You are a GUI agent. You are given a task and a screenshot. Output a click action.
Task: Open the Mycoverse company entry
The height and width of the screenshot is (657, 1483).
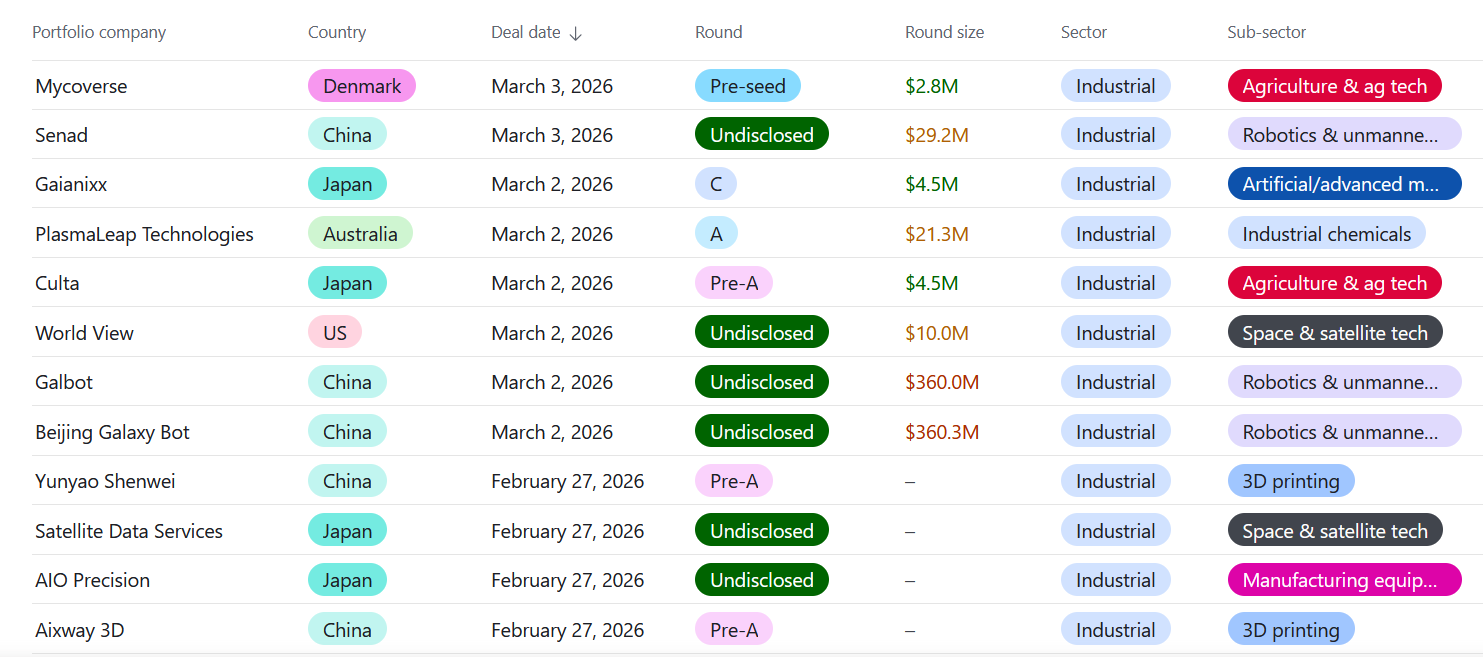(x=81, y=86)
